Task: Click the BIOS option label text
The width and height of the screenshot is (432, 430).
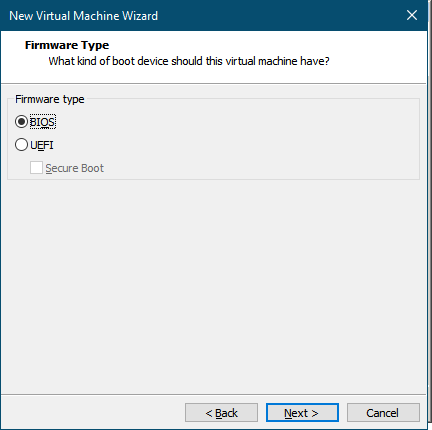Action: coord(43,122)
